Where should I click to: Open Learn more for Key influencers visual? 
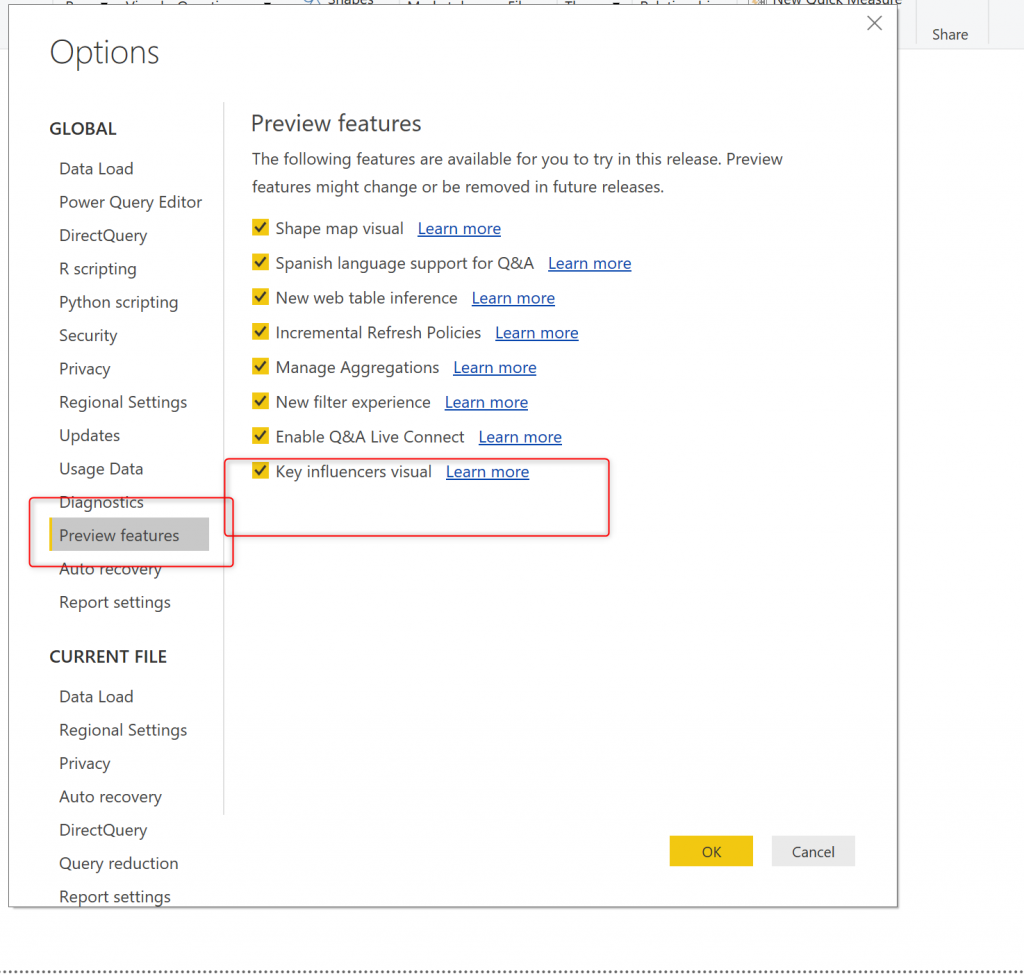pyautogui.click(x=487, y=472)
